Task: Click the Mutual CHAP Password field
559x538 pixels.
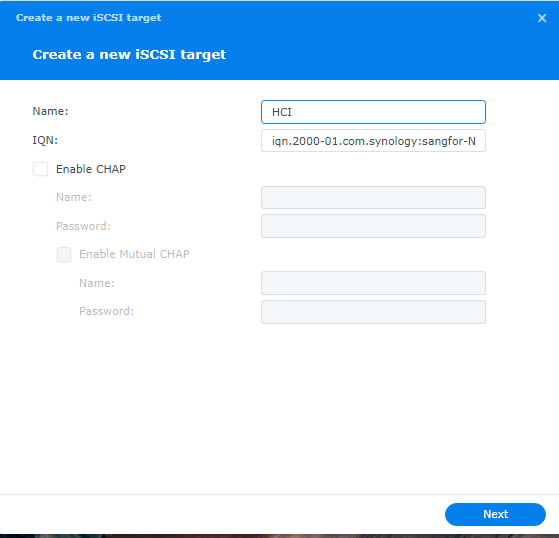Action: [373, 312]
